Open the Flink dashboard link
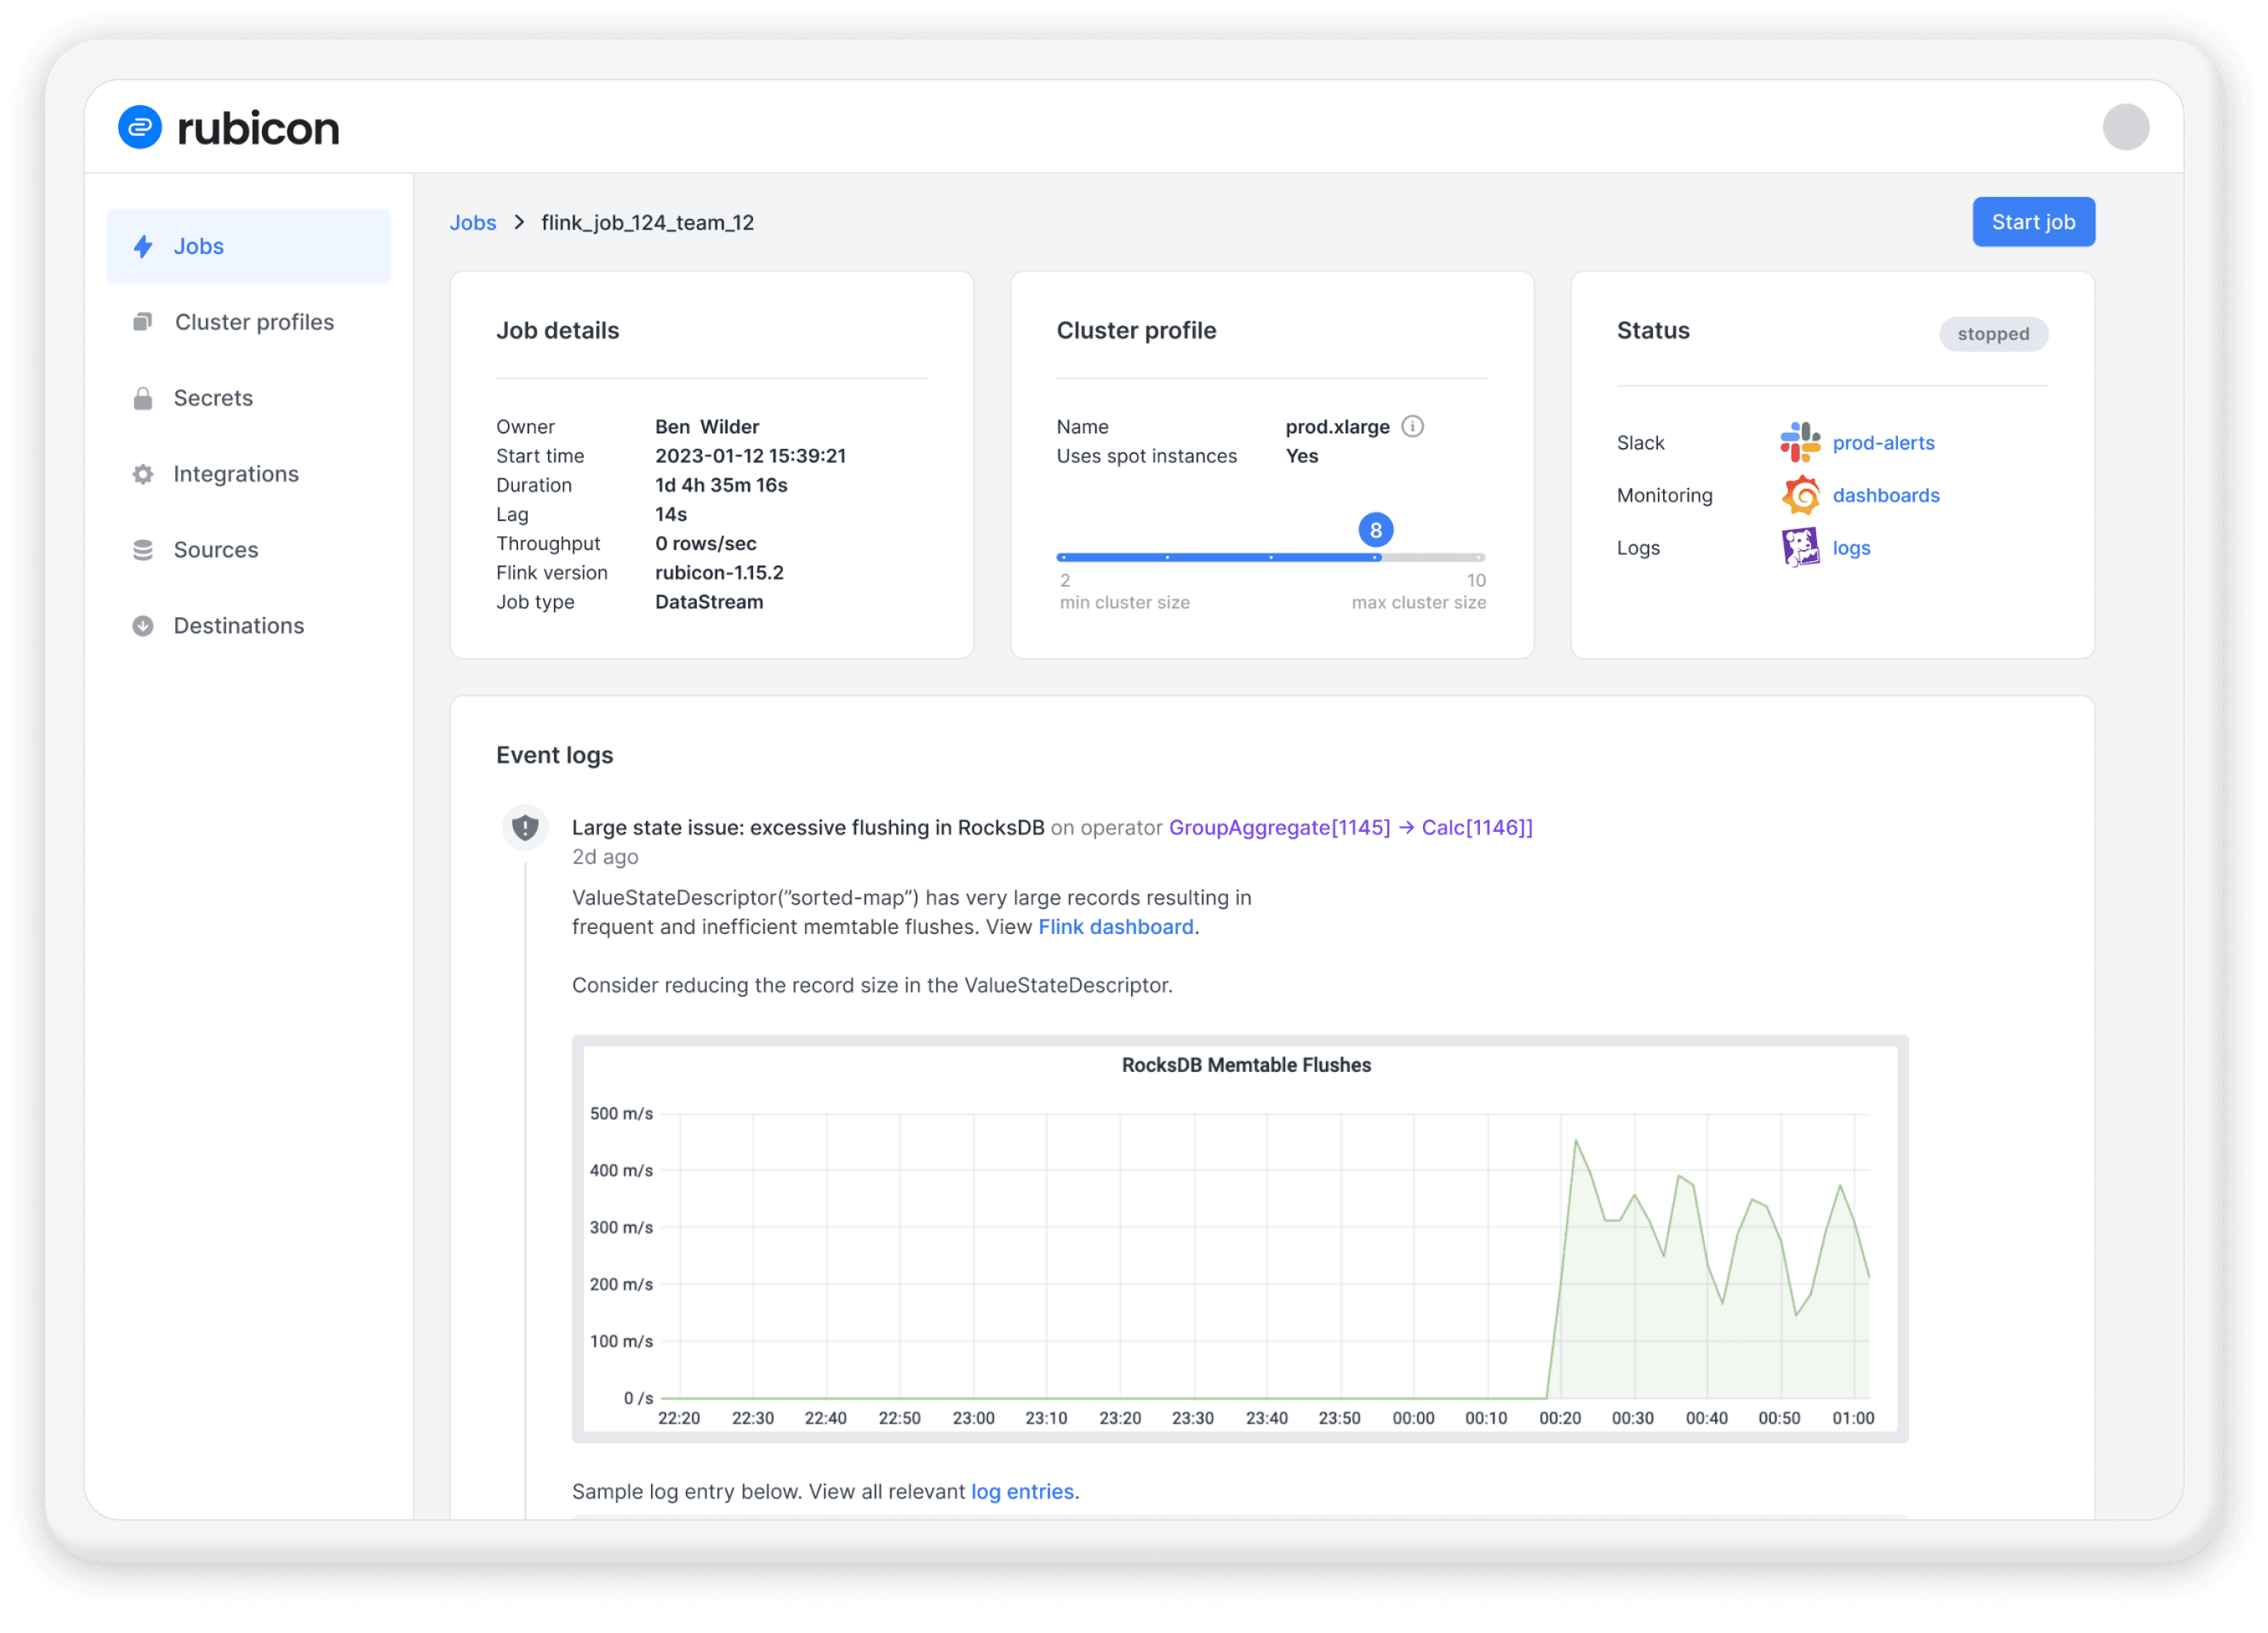The height and width of the screenshot is (1633, 2268). pos(1115,927)
